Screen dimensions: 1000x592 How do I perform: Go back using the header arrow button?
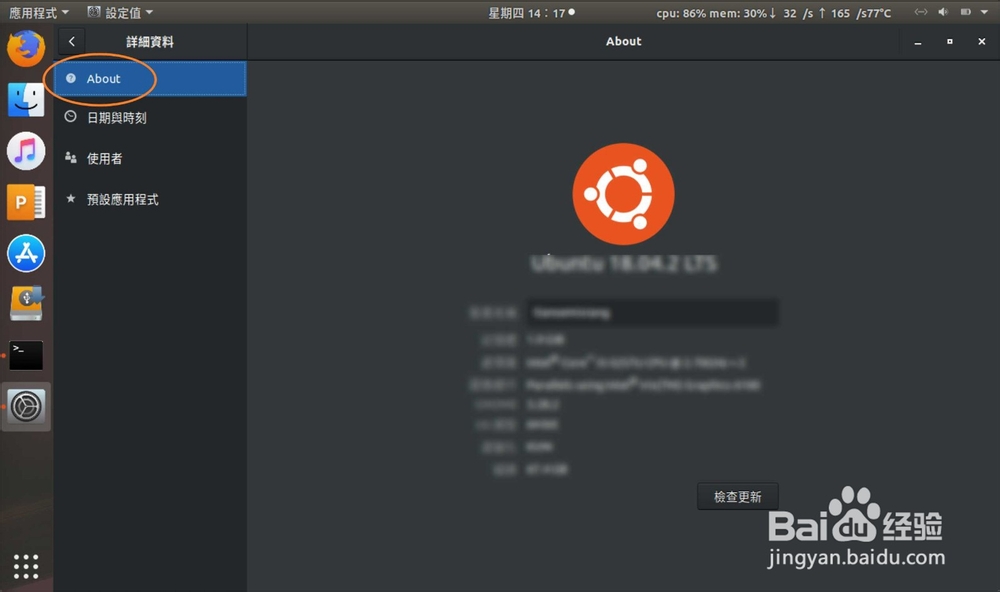coord(71,41)
